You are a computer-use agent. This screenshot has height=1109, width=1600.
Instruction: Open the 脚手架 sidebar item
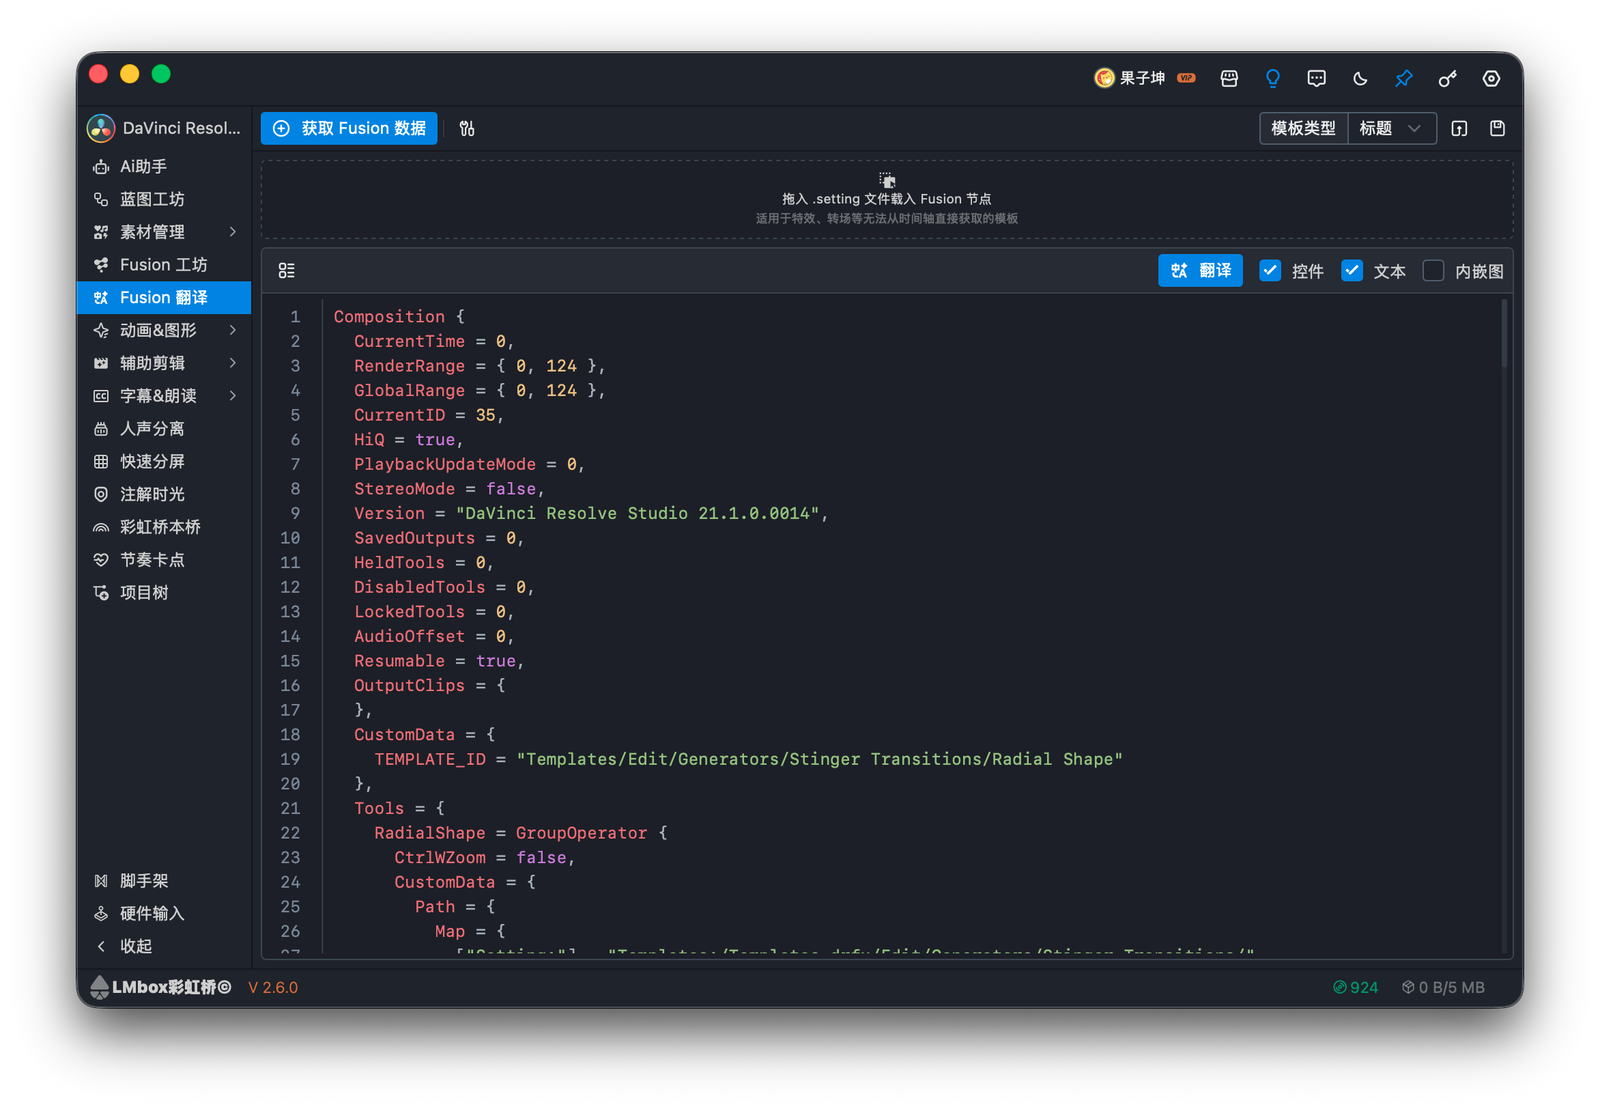click(x=164, y=881)
